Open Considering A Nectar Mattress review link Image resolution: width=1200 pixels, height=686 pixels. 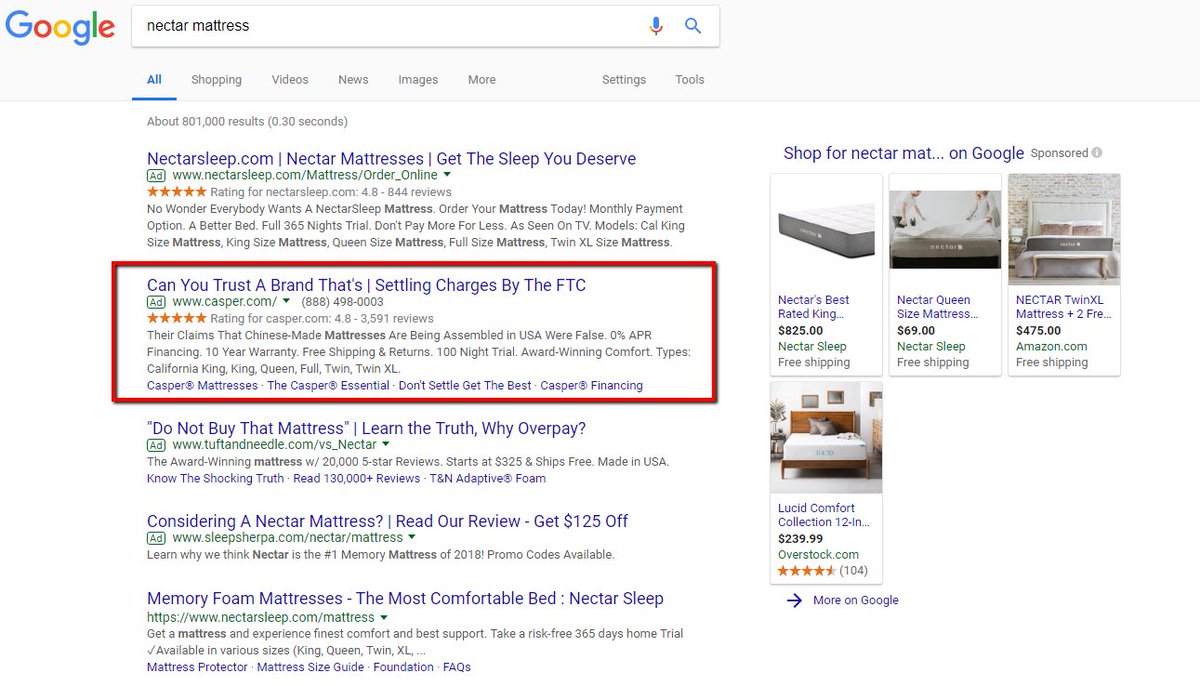(x=387, y=521)
